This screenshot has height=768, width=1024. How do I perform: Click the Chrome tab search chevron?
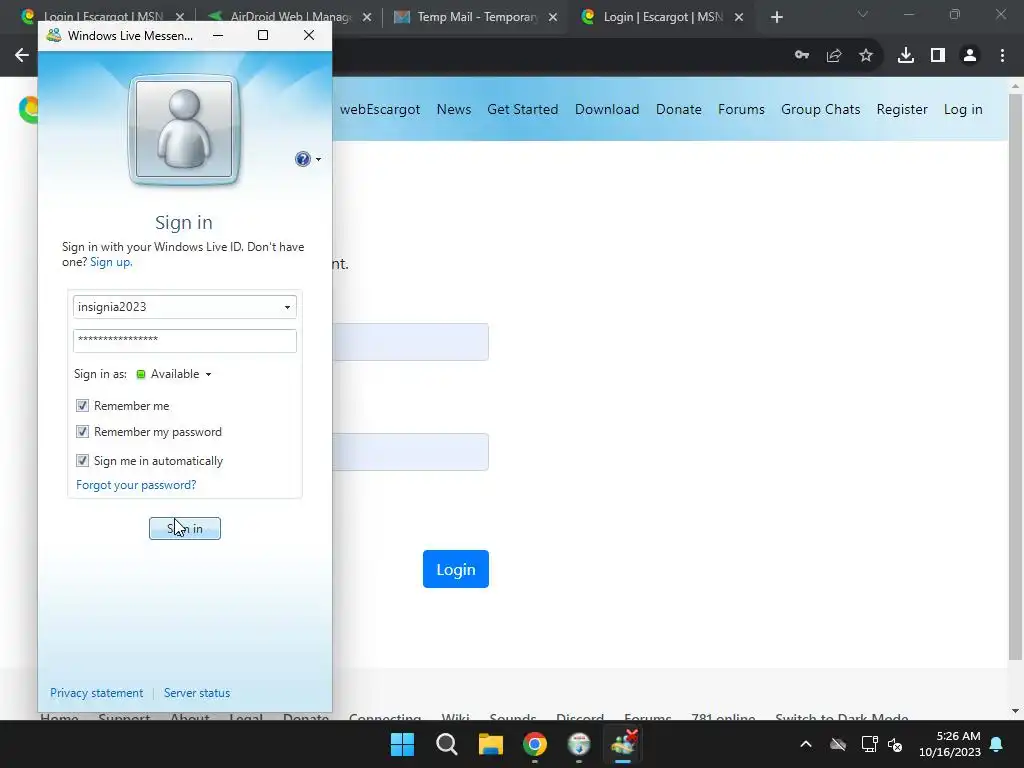click(x=863, y=14)
